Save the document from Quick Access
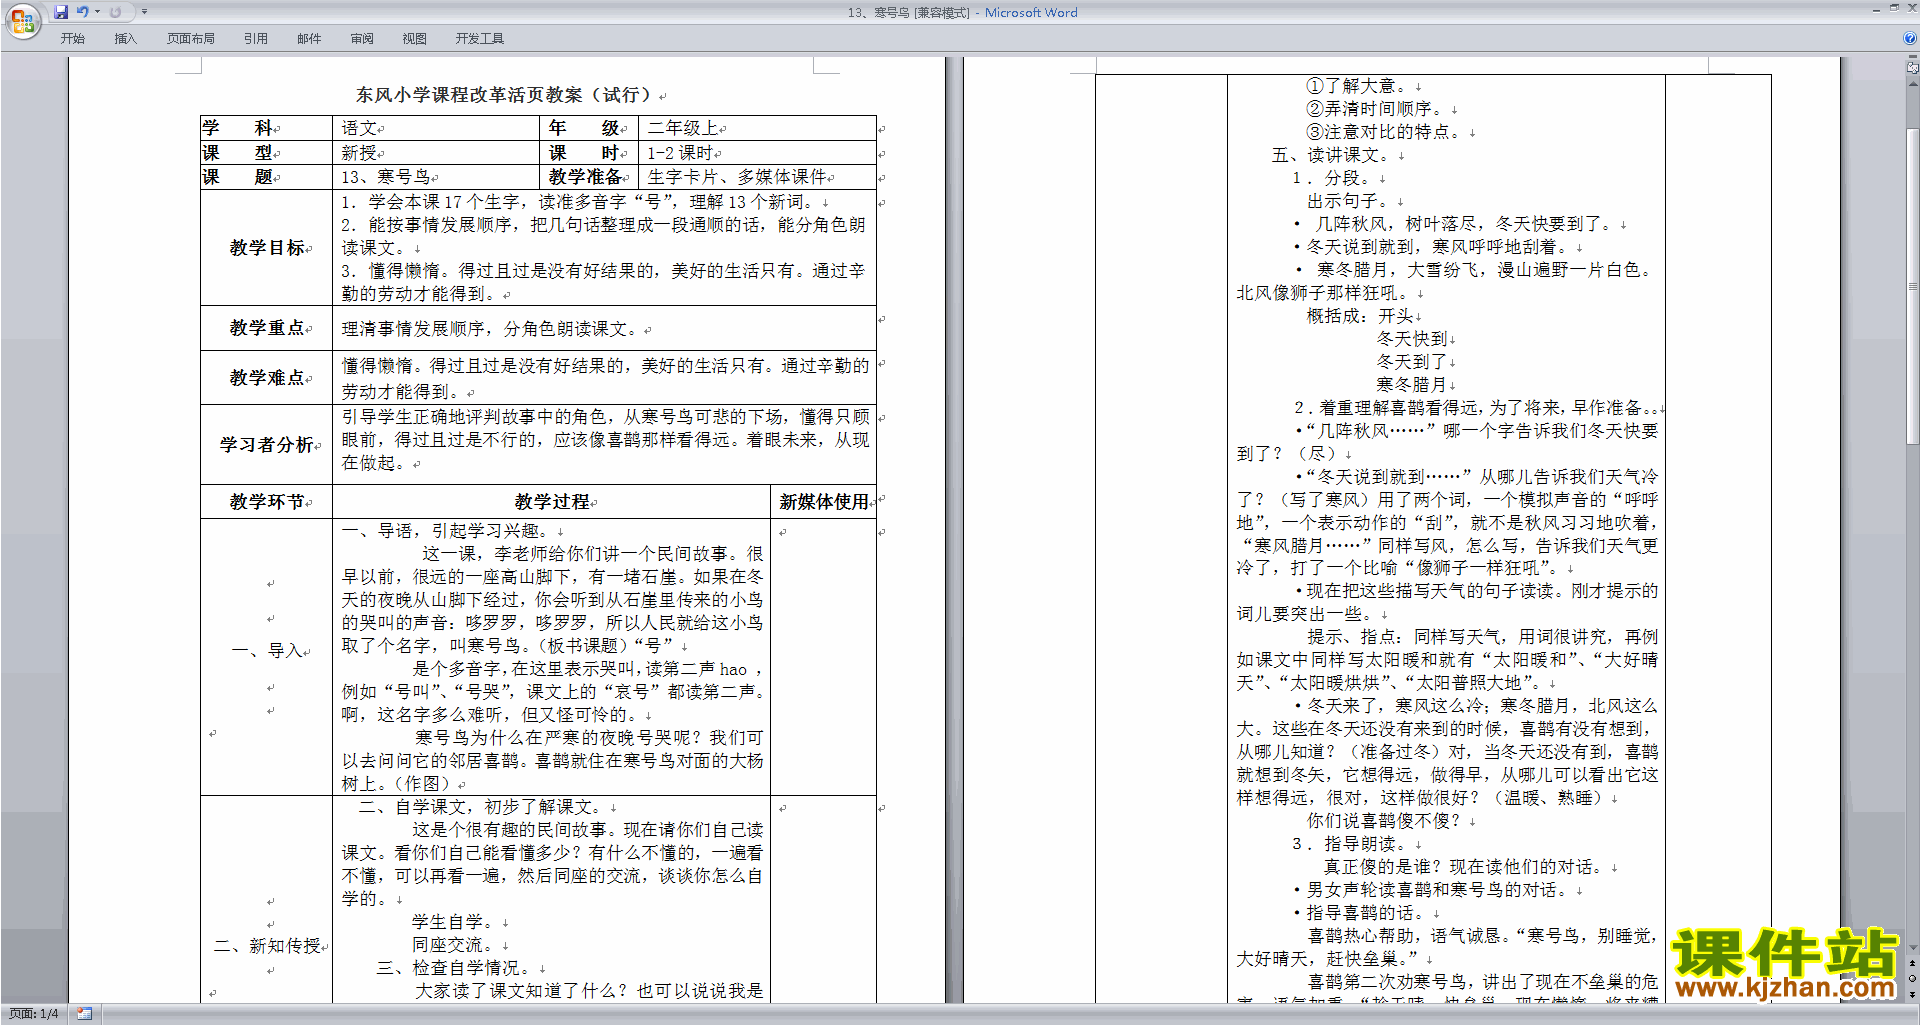The width and height of the screenshot is (1920, 1025). pos(61,12)
